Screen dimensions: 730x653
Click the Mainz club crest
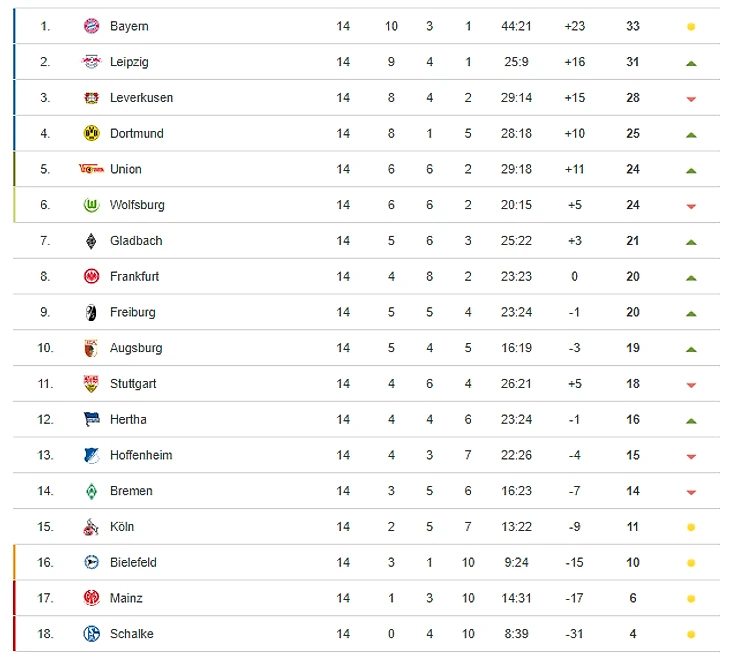(x=91, y=598)
